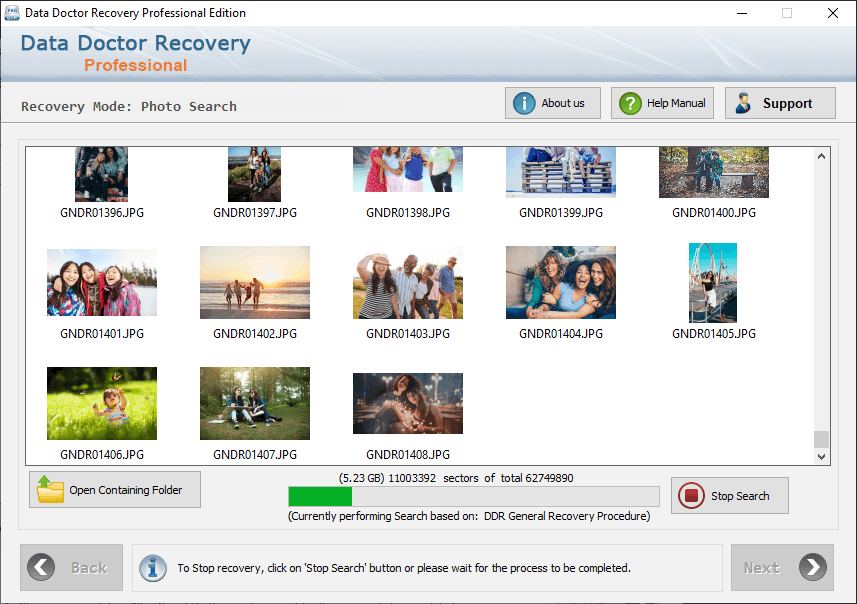Select the GNDR01401.JPG thumbnail image
The width and height of the screenshot is (857, 604).
coord(102,283)
